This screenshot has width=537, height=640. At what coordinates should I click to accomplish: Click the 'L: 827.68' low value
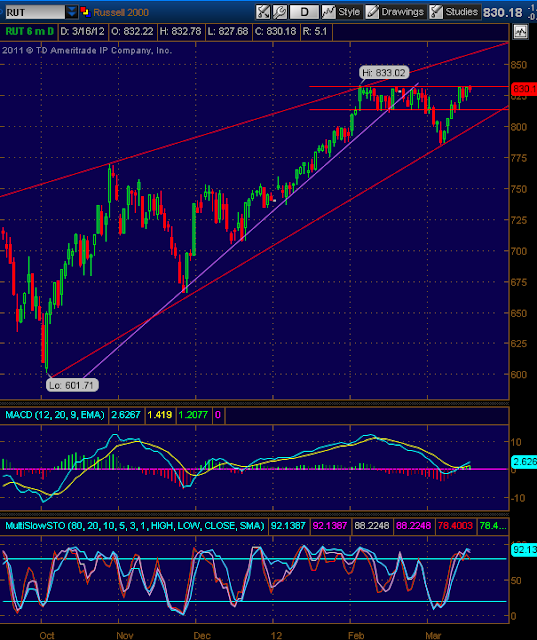point(228,31)
